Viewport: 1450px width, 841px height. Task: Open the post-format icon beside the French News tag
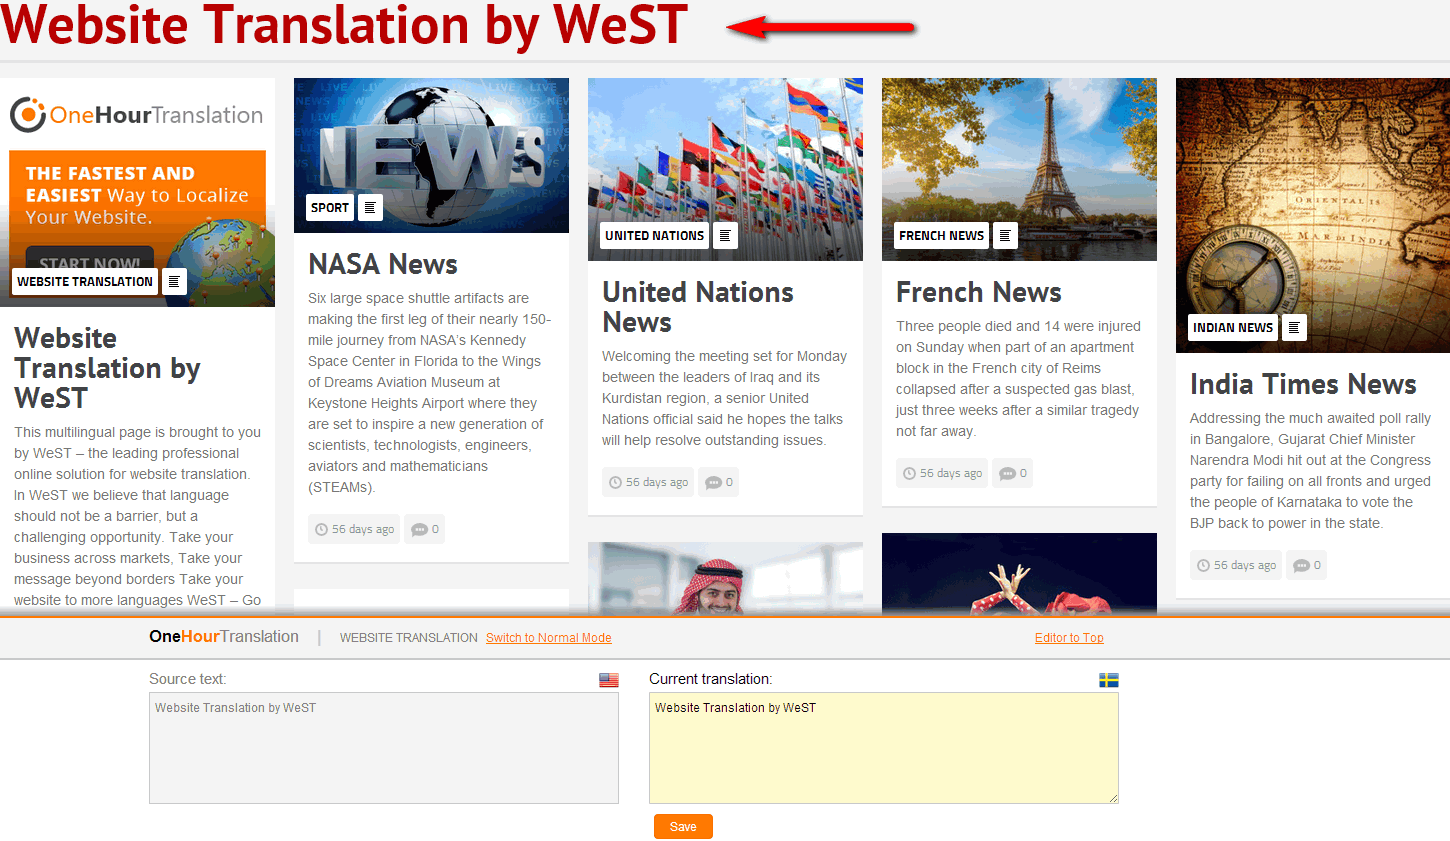(x=1005, y=235)
